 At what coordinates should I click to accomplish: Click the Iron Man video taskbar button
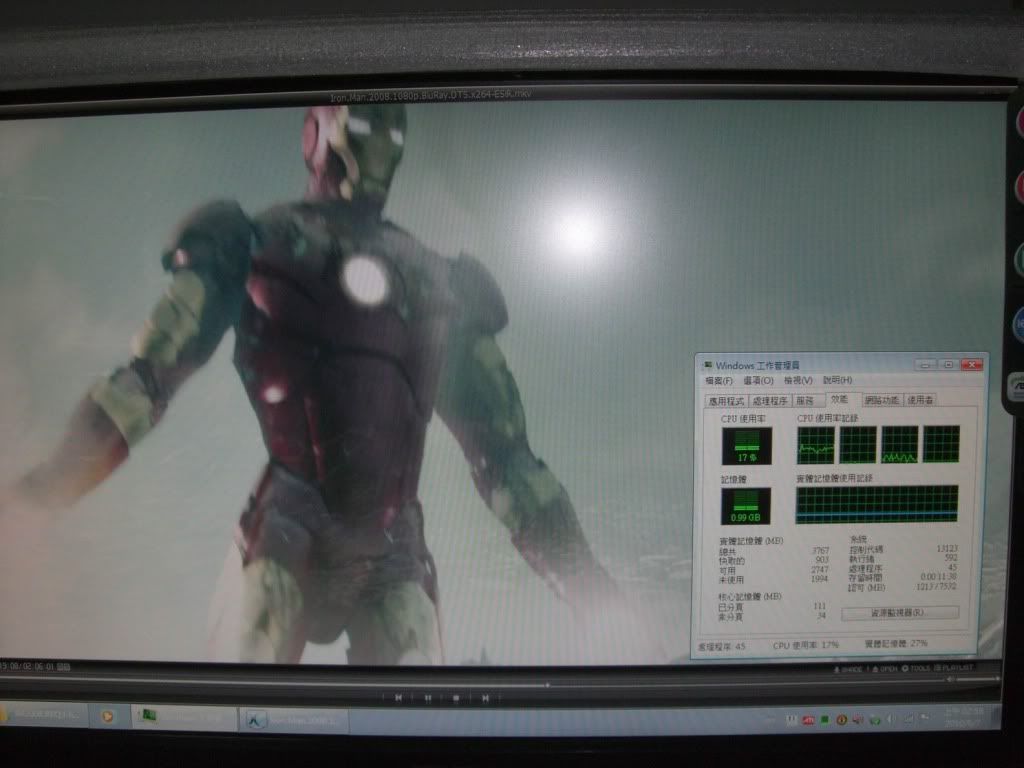(x=293, y=718)
